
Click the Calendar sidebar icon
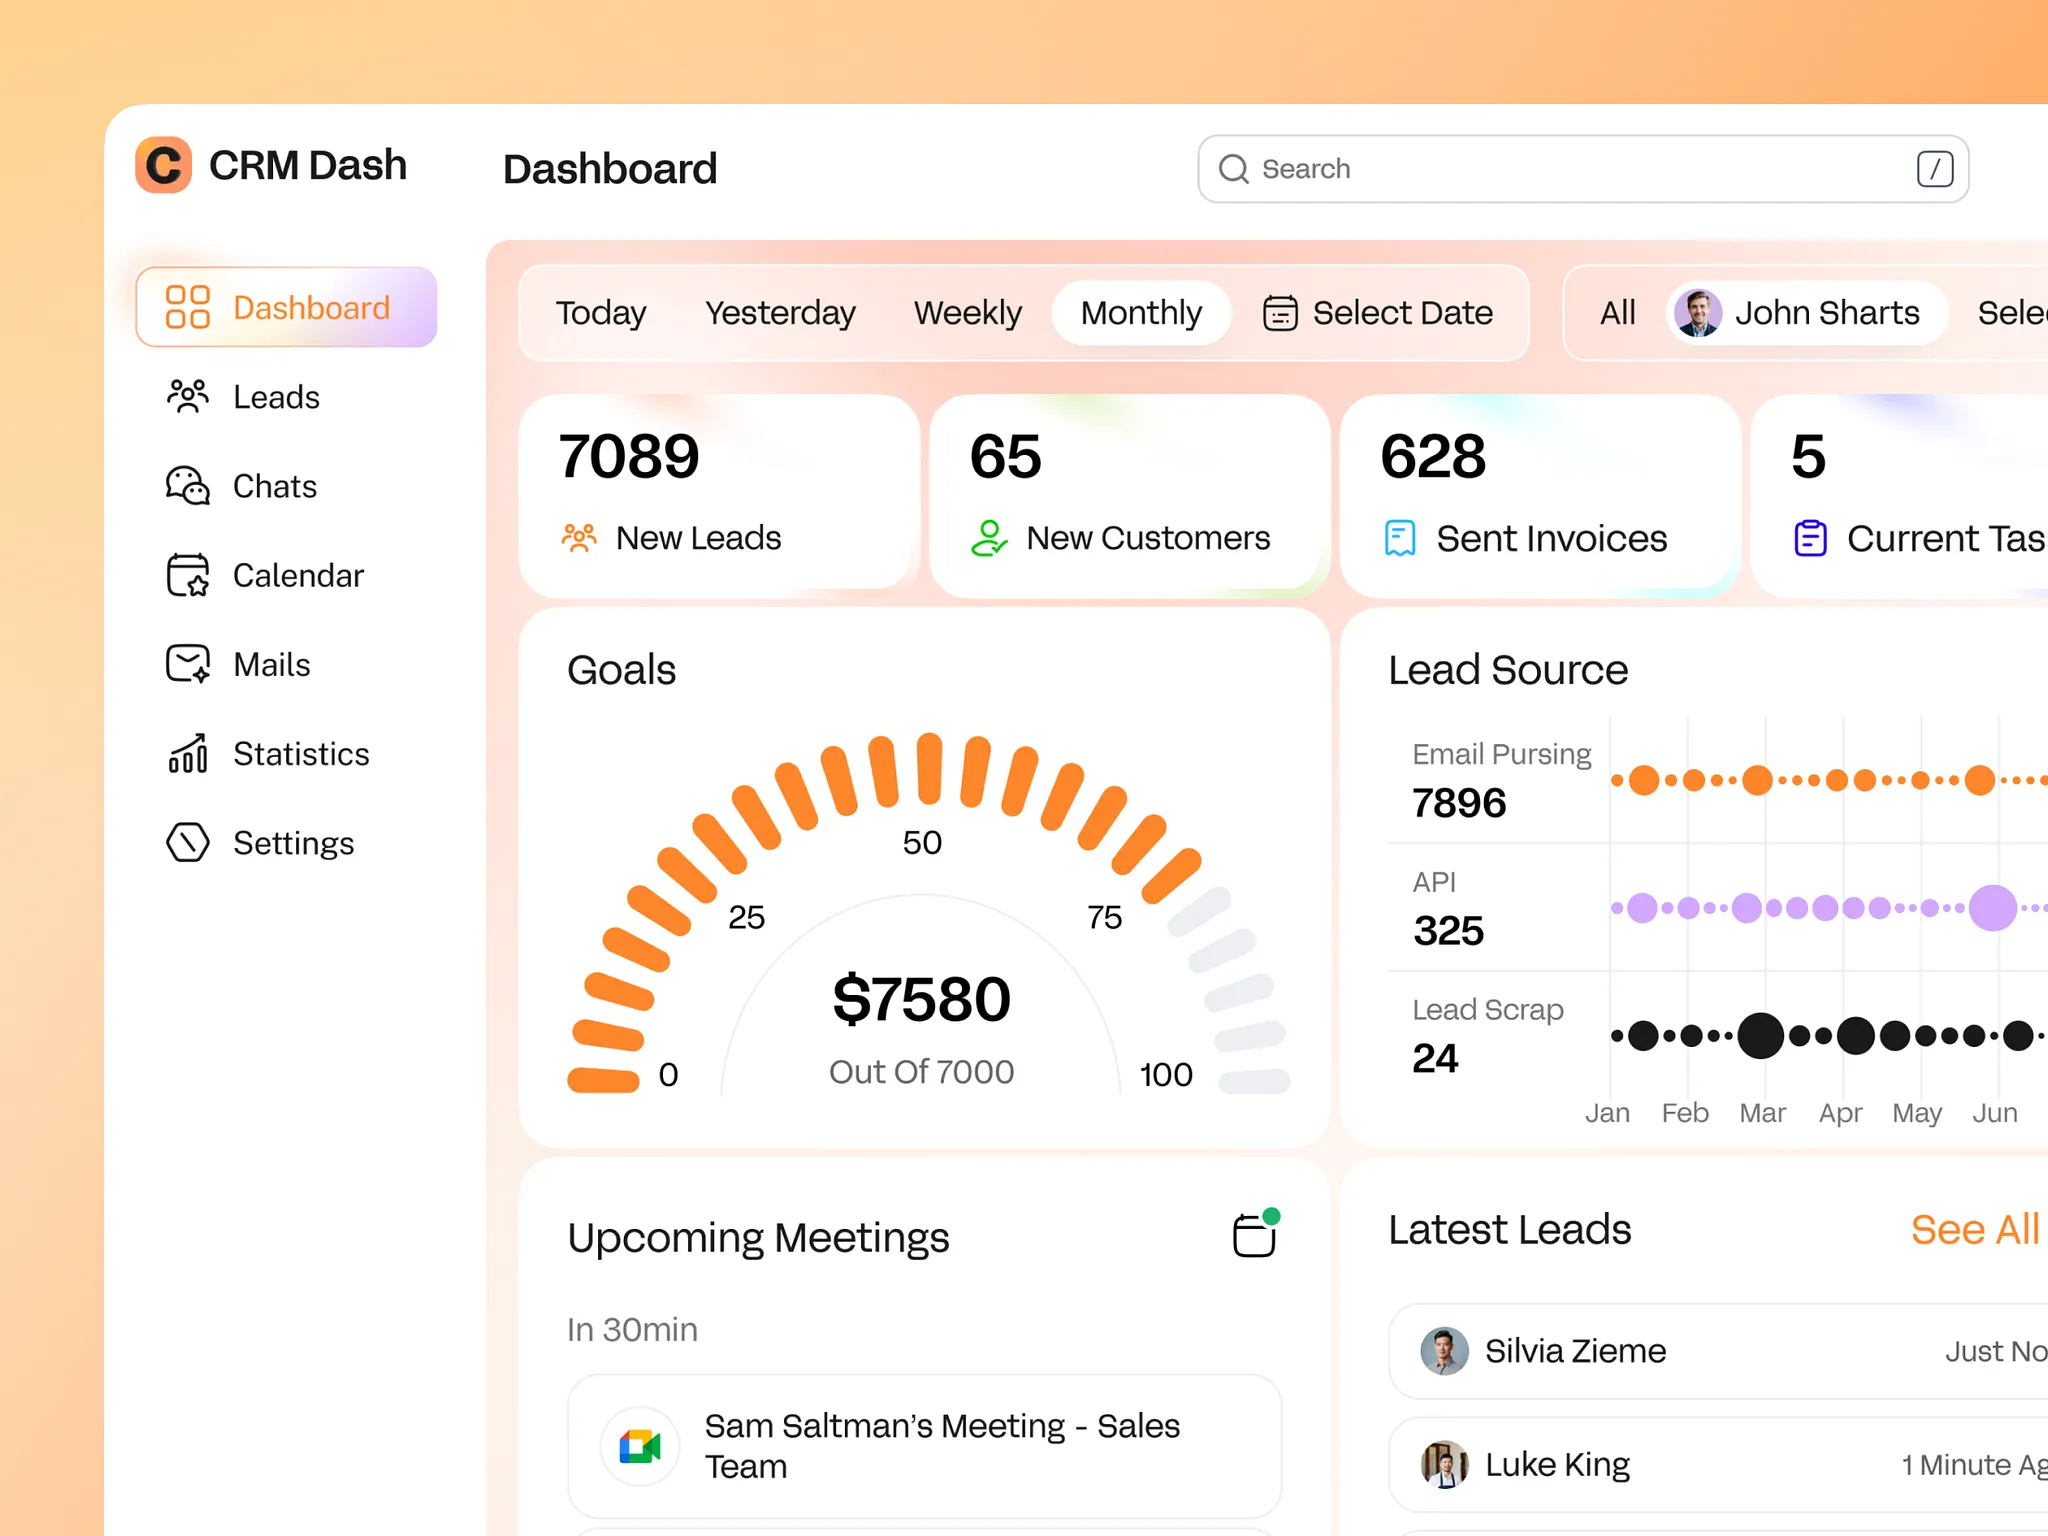click(188, 575)
